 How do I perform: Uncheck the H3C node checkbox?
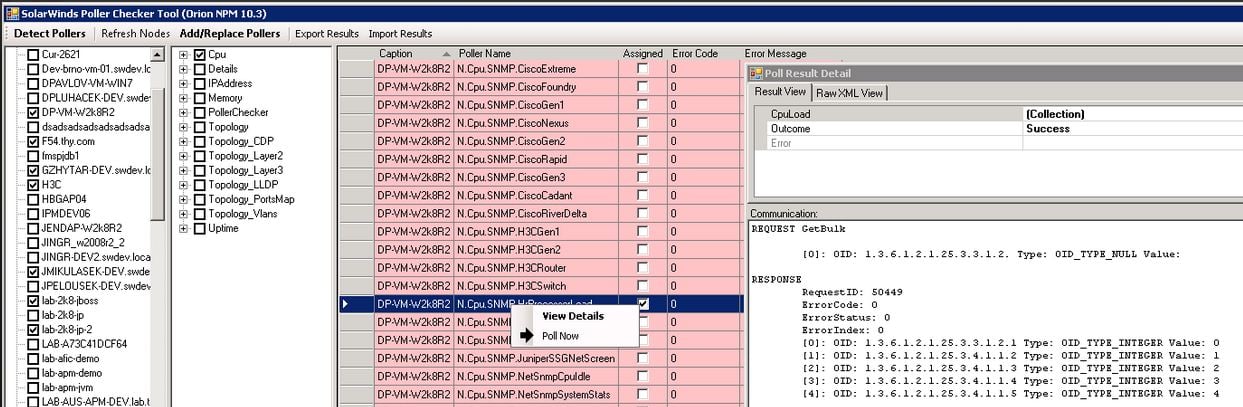coord(34,185)
